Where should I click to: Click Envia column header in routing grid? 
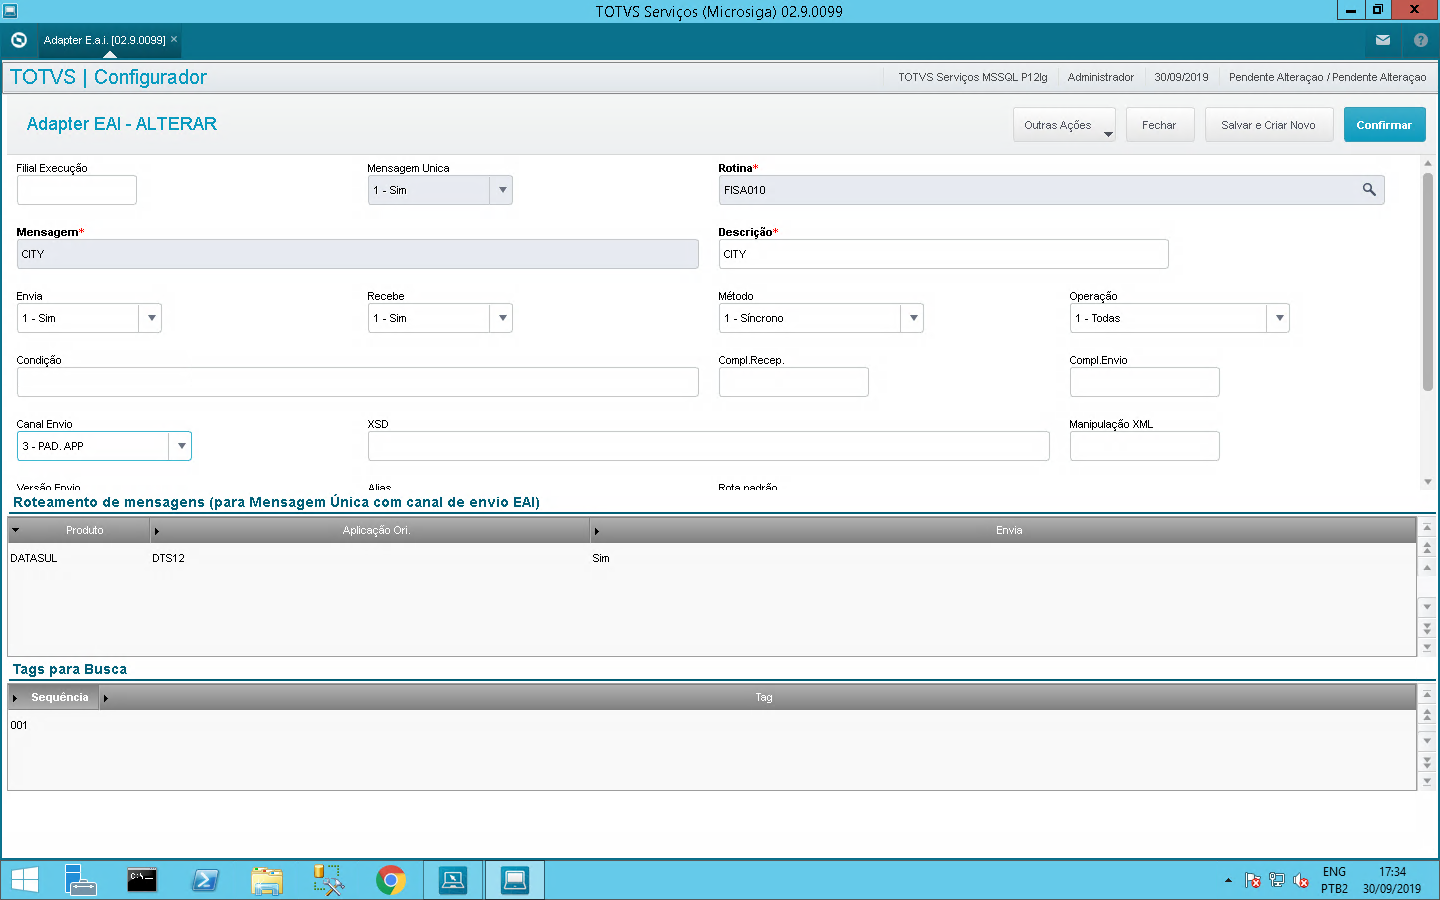coord(1003,530)
